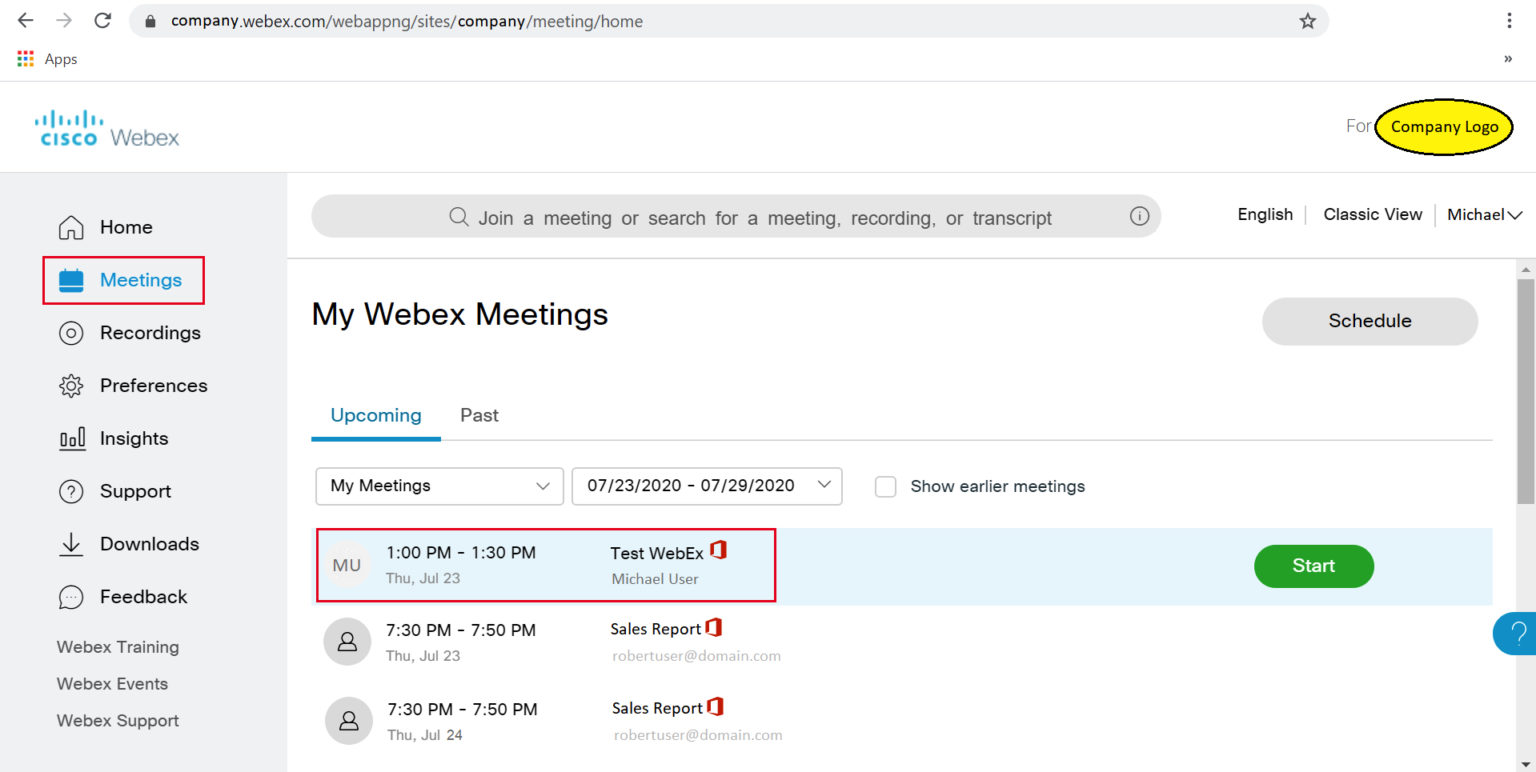
Task: Open the date range 07/23/2020 - 07/29/2020 dropdown
Action: coord(707,486)
